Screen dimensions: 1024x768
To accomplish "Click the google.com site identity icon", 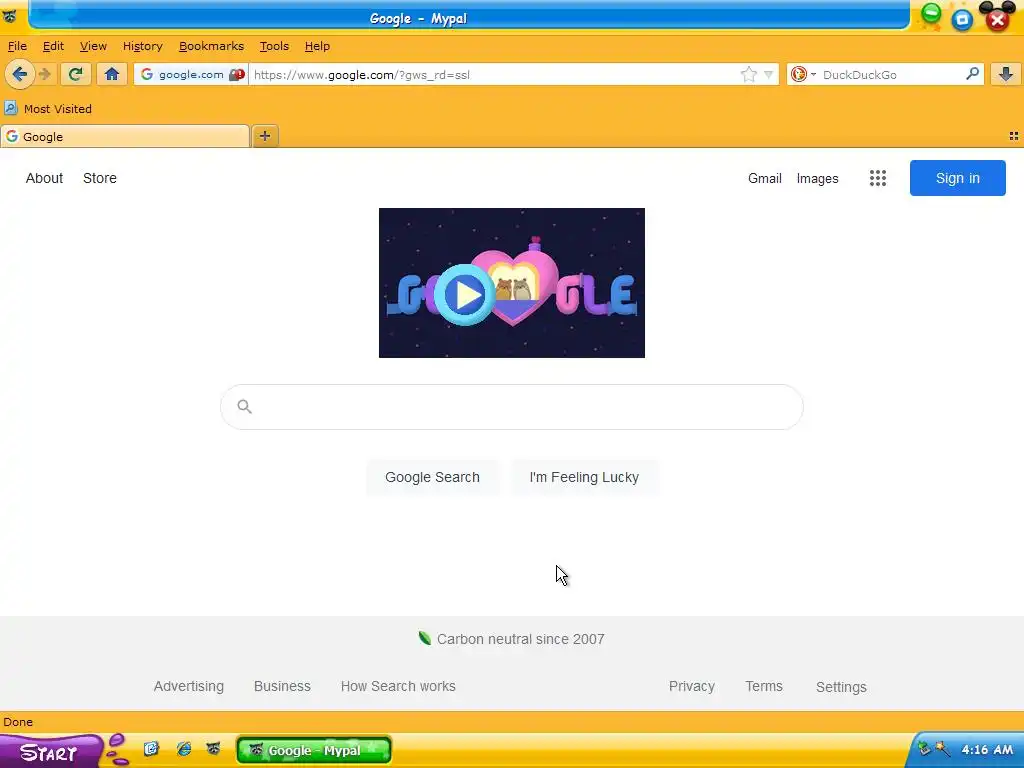I will tap(147, 74).
